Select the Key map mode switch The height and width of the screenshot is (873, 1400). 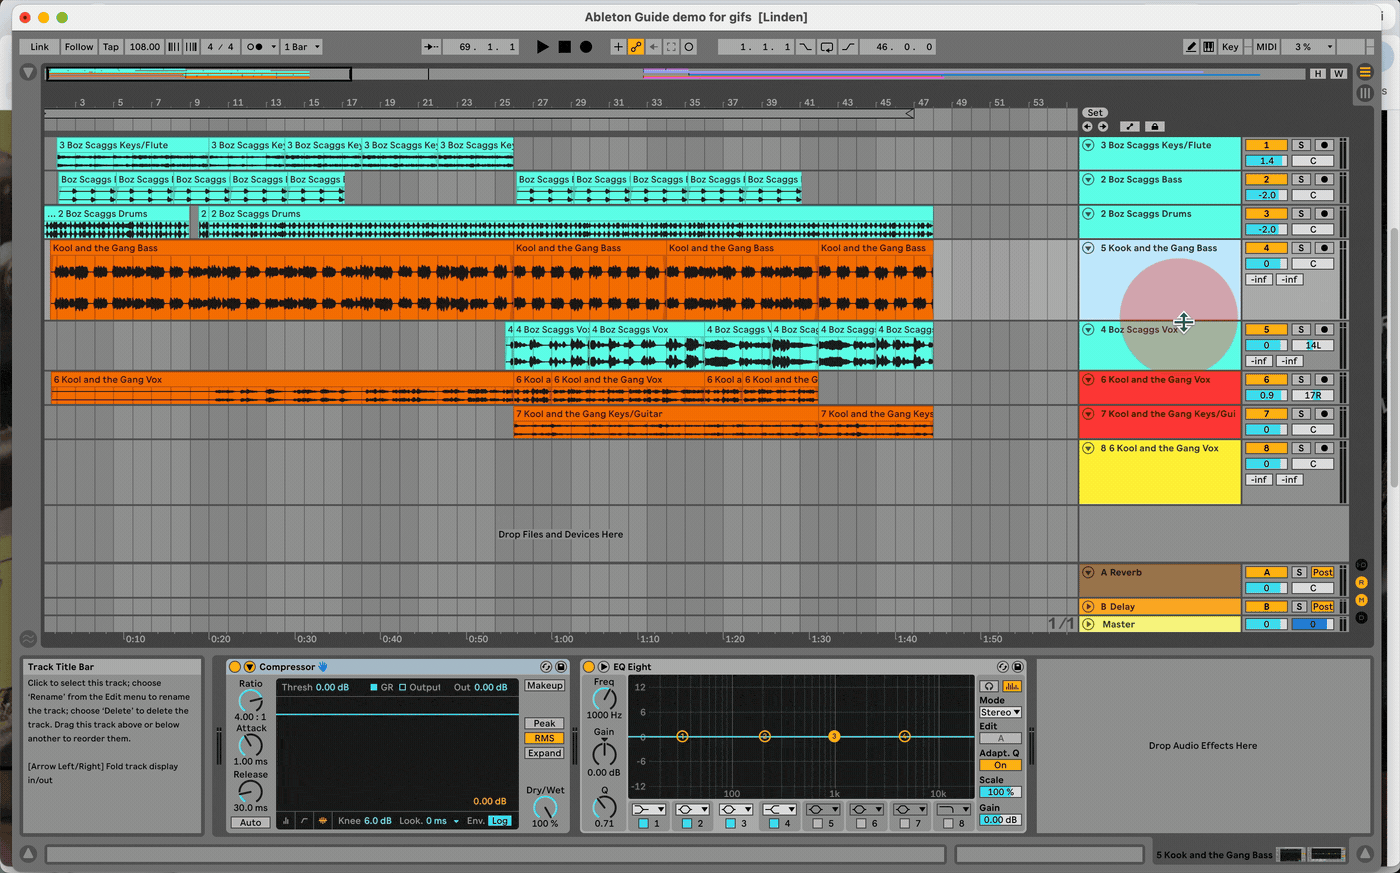click(1230, 47)
